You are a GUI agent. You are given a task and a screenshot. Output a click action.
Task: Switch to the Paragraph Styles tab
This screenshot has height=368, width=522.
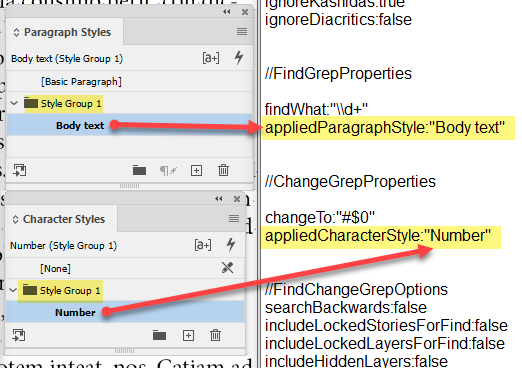tap(62, 32)
